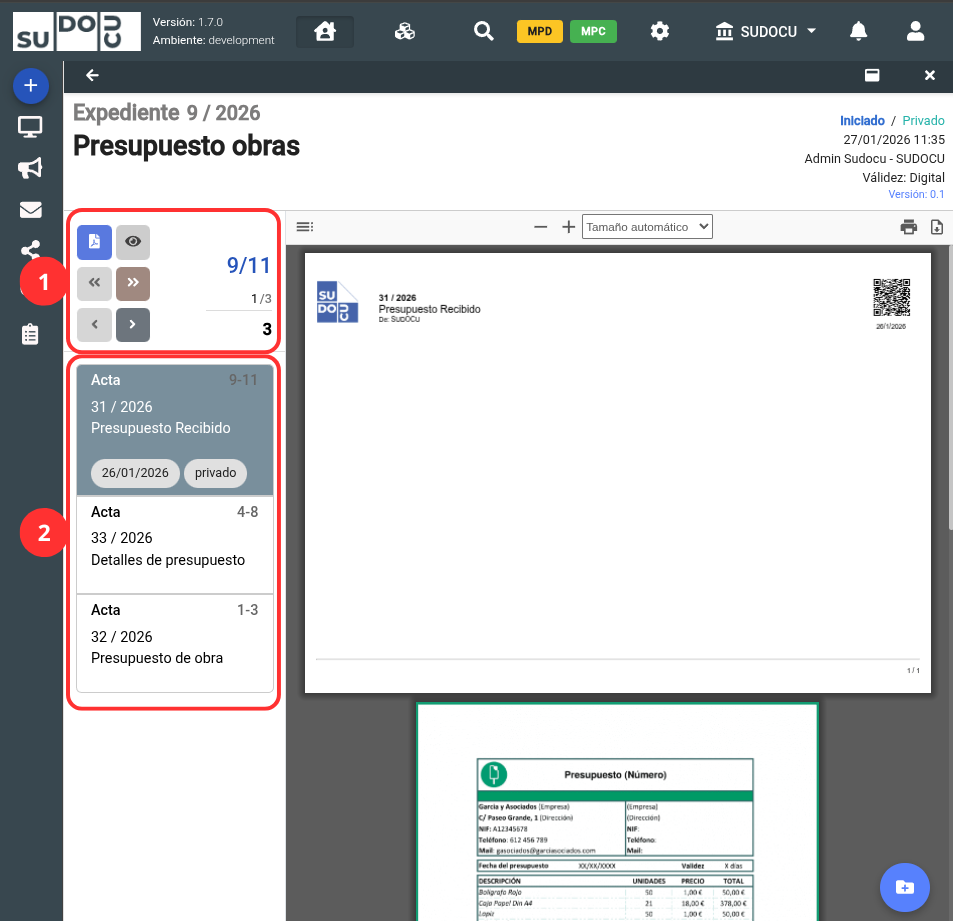The image size is (953, 921).
Task: Click the SUDOCU logo
Action: pos(77,31)
